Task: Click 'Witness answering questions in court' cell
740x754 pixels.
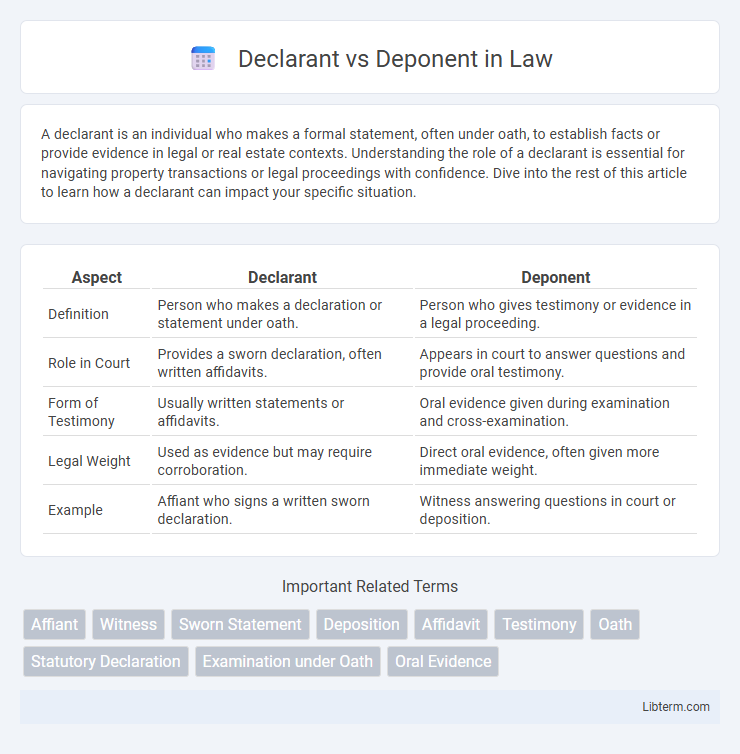Action: (x=555, y=510)
